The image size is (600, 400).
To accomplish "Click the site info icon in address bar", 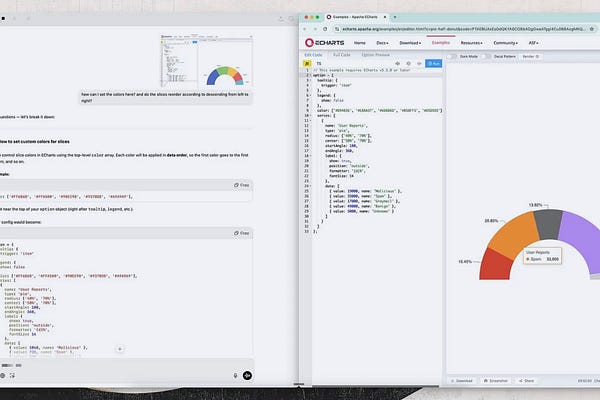I will pyautogui.click(x=337, y=29).
